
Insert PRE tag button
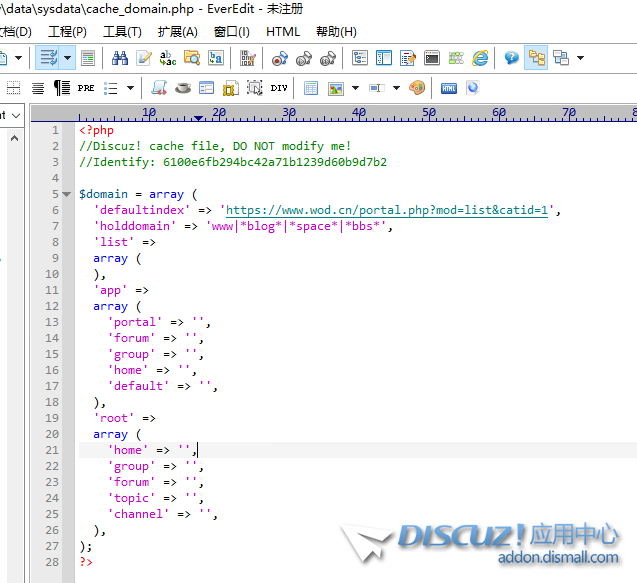86,88
